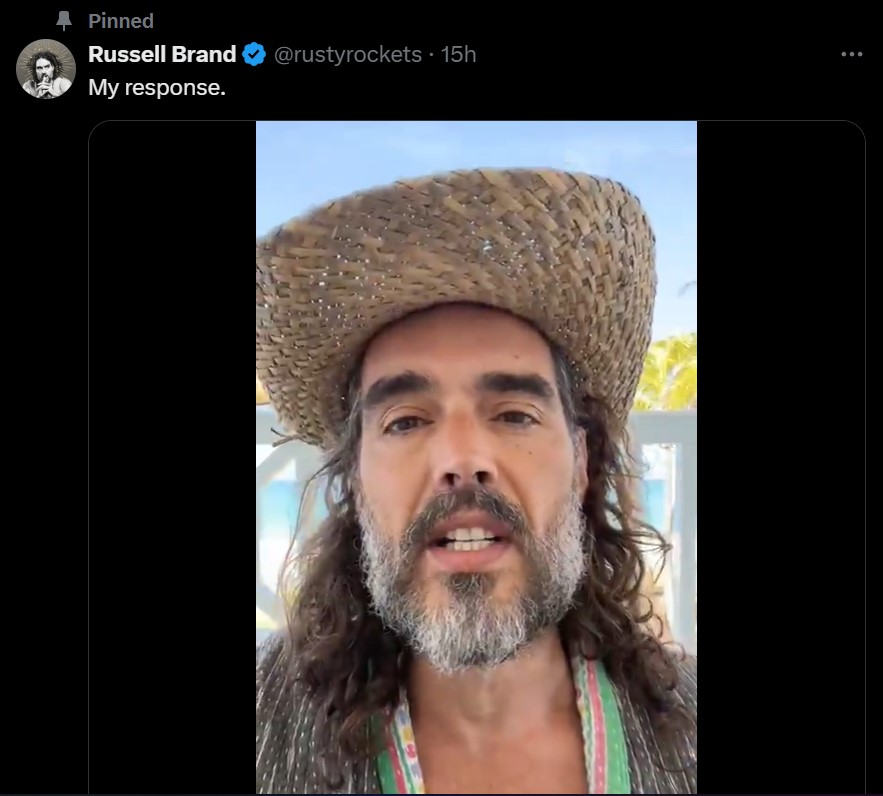
Task: Click the black right margin of the video player
Action: [x=780, y=457]
